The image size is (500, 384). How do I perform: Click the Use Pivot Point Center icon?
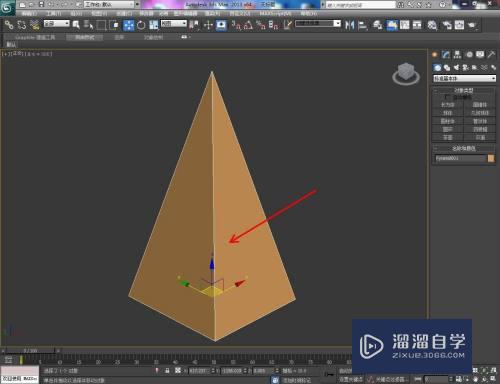[194, 25]
